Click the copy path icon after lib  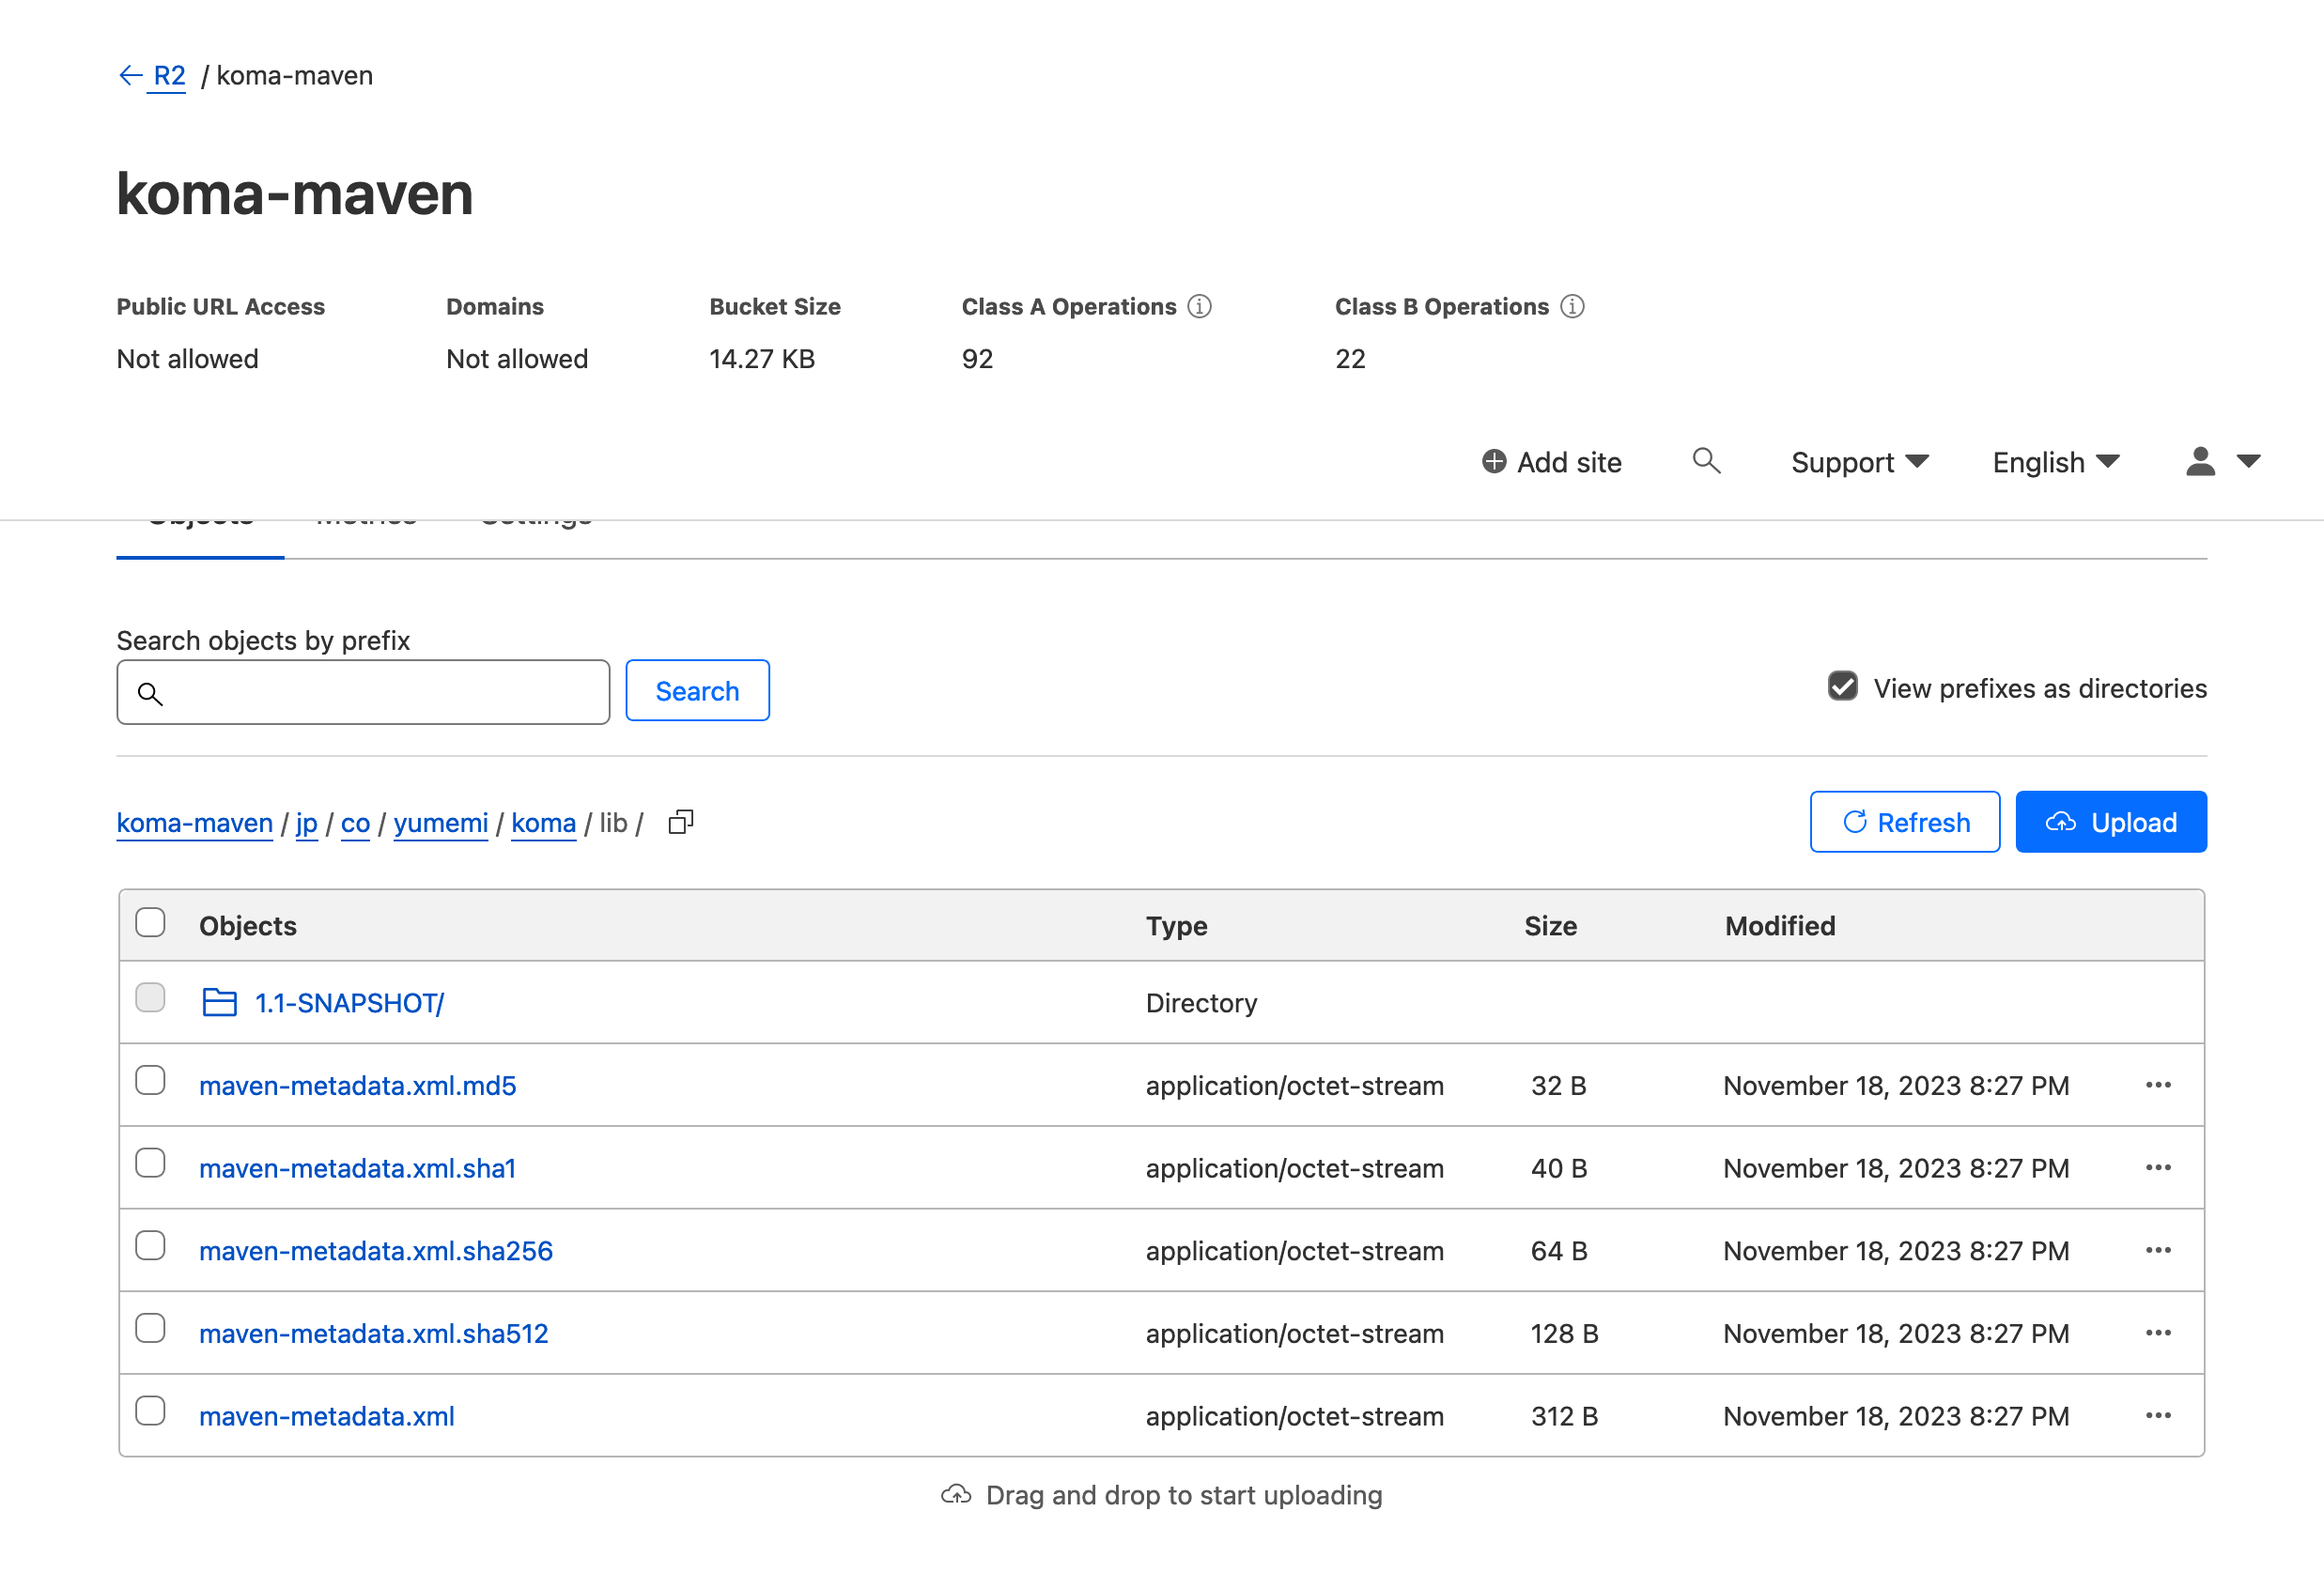point(681,822)
